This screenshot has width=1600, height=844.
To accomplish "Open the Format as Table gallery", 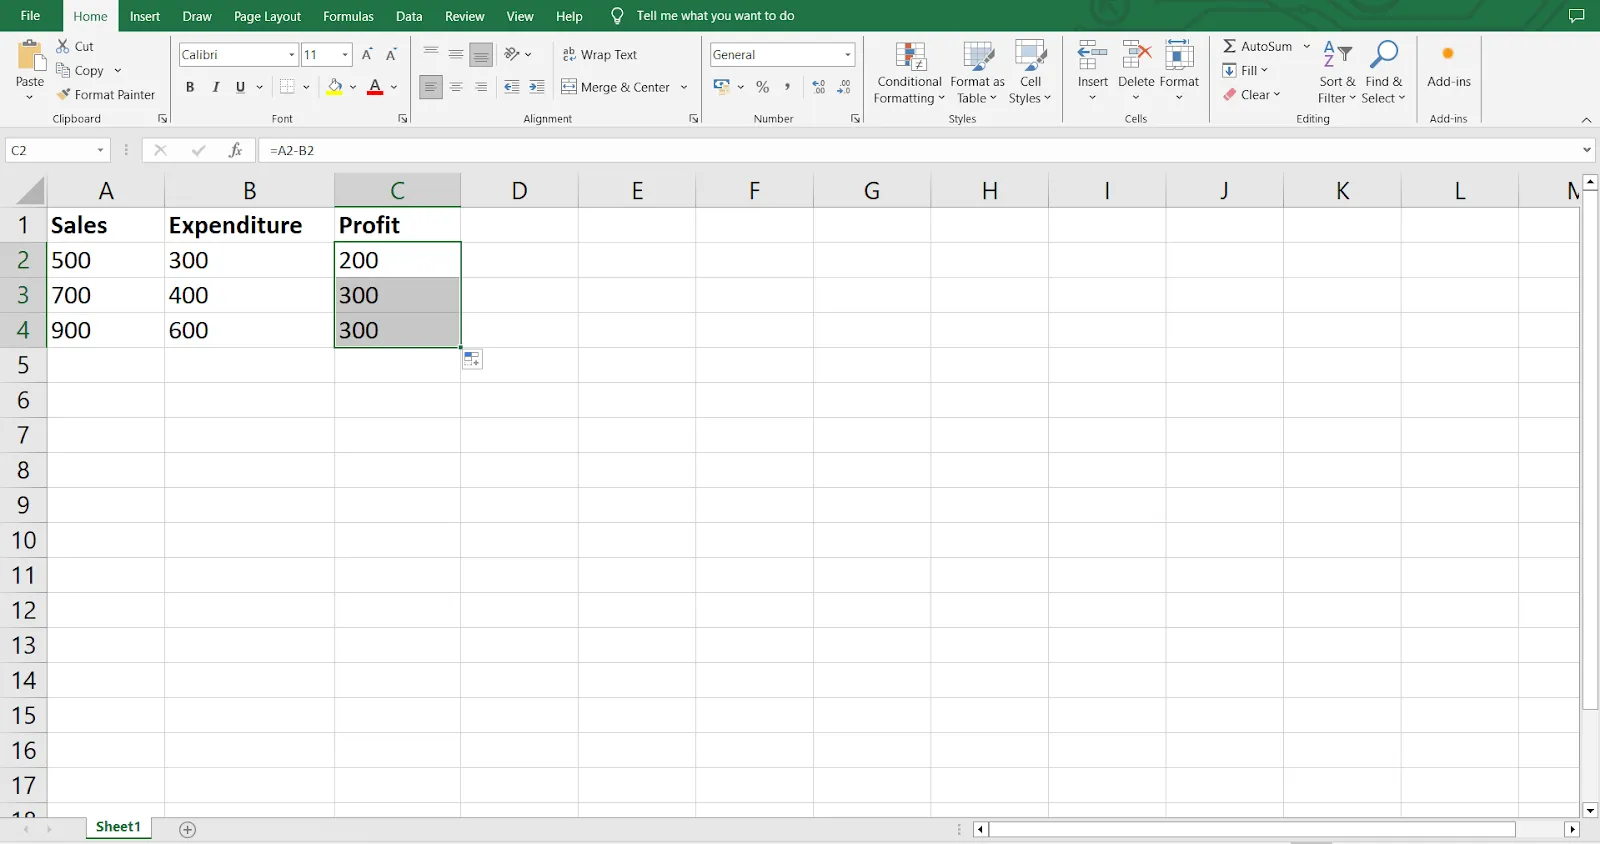I will tap(977, 72).
